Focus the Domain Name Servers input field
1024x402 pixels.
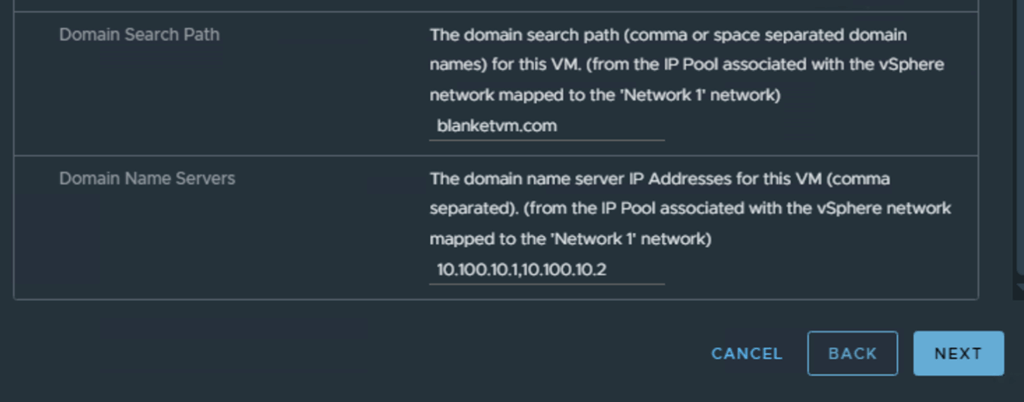(x=546, y=270)
